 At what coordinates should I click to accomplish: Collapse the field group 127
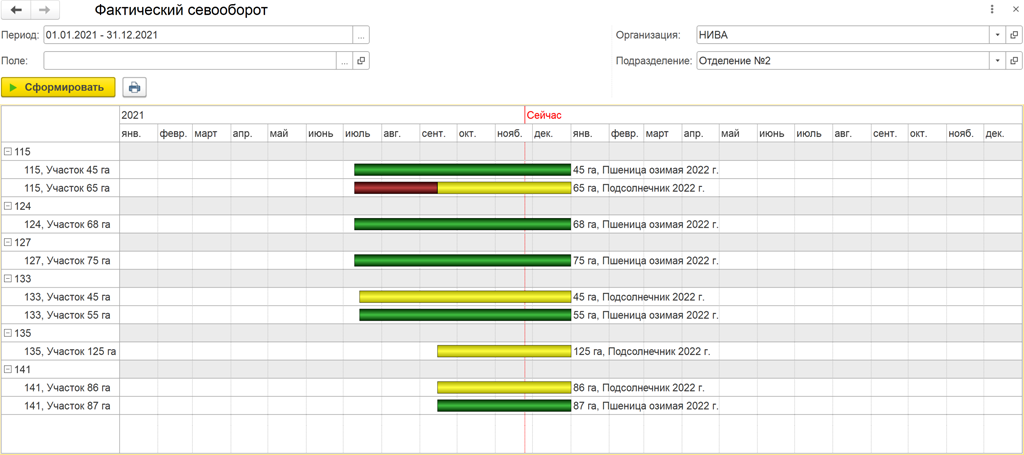8,242
